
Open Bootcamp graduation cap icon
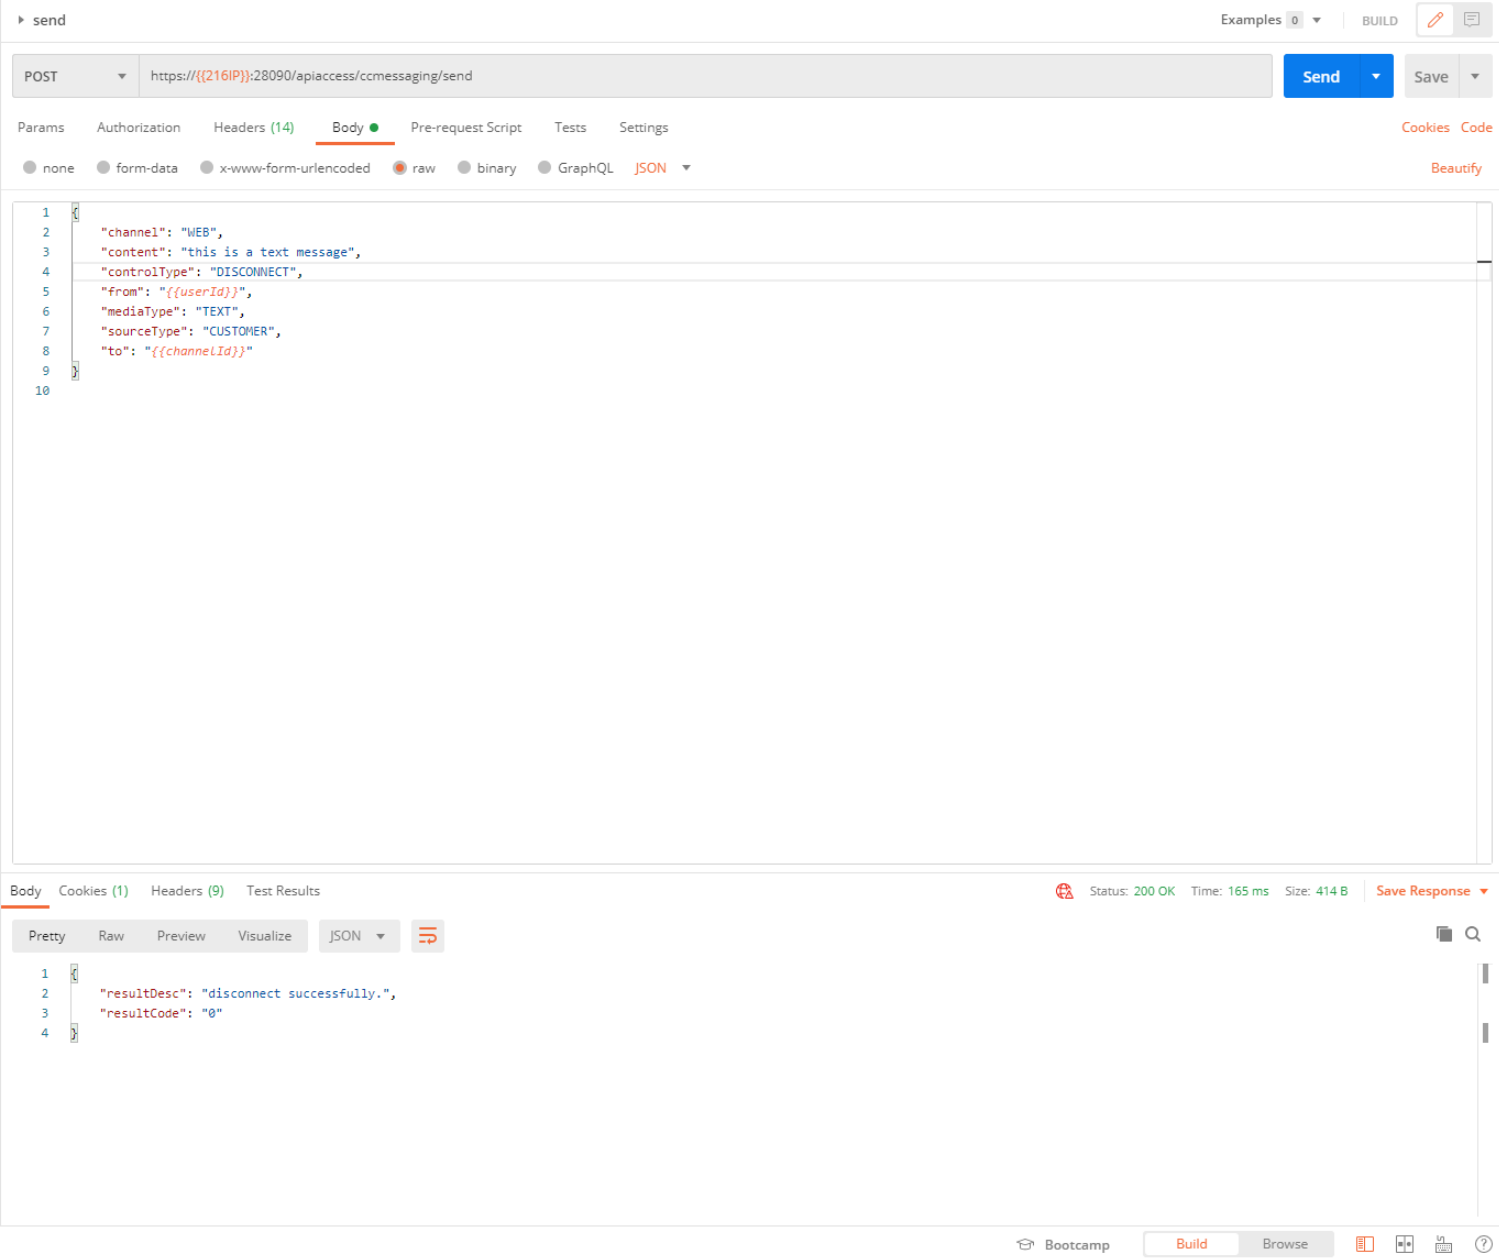[x=1025, y=1245]
